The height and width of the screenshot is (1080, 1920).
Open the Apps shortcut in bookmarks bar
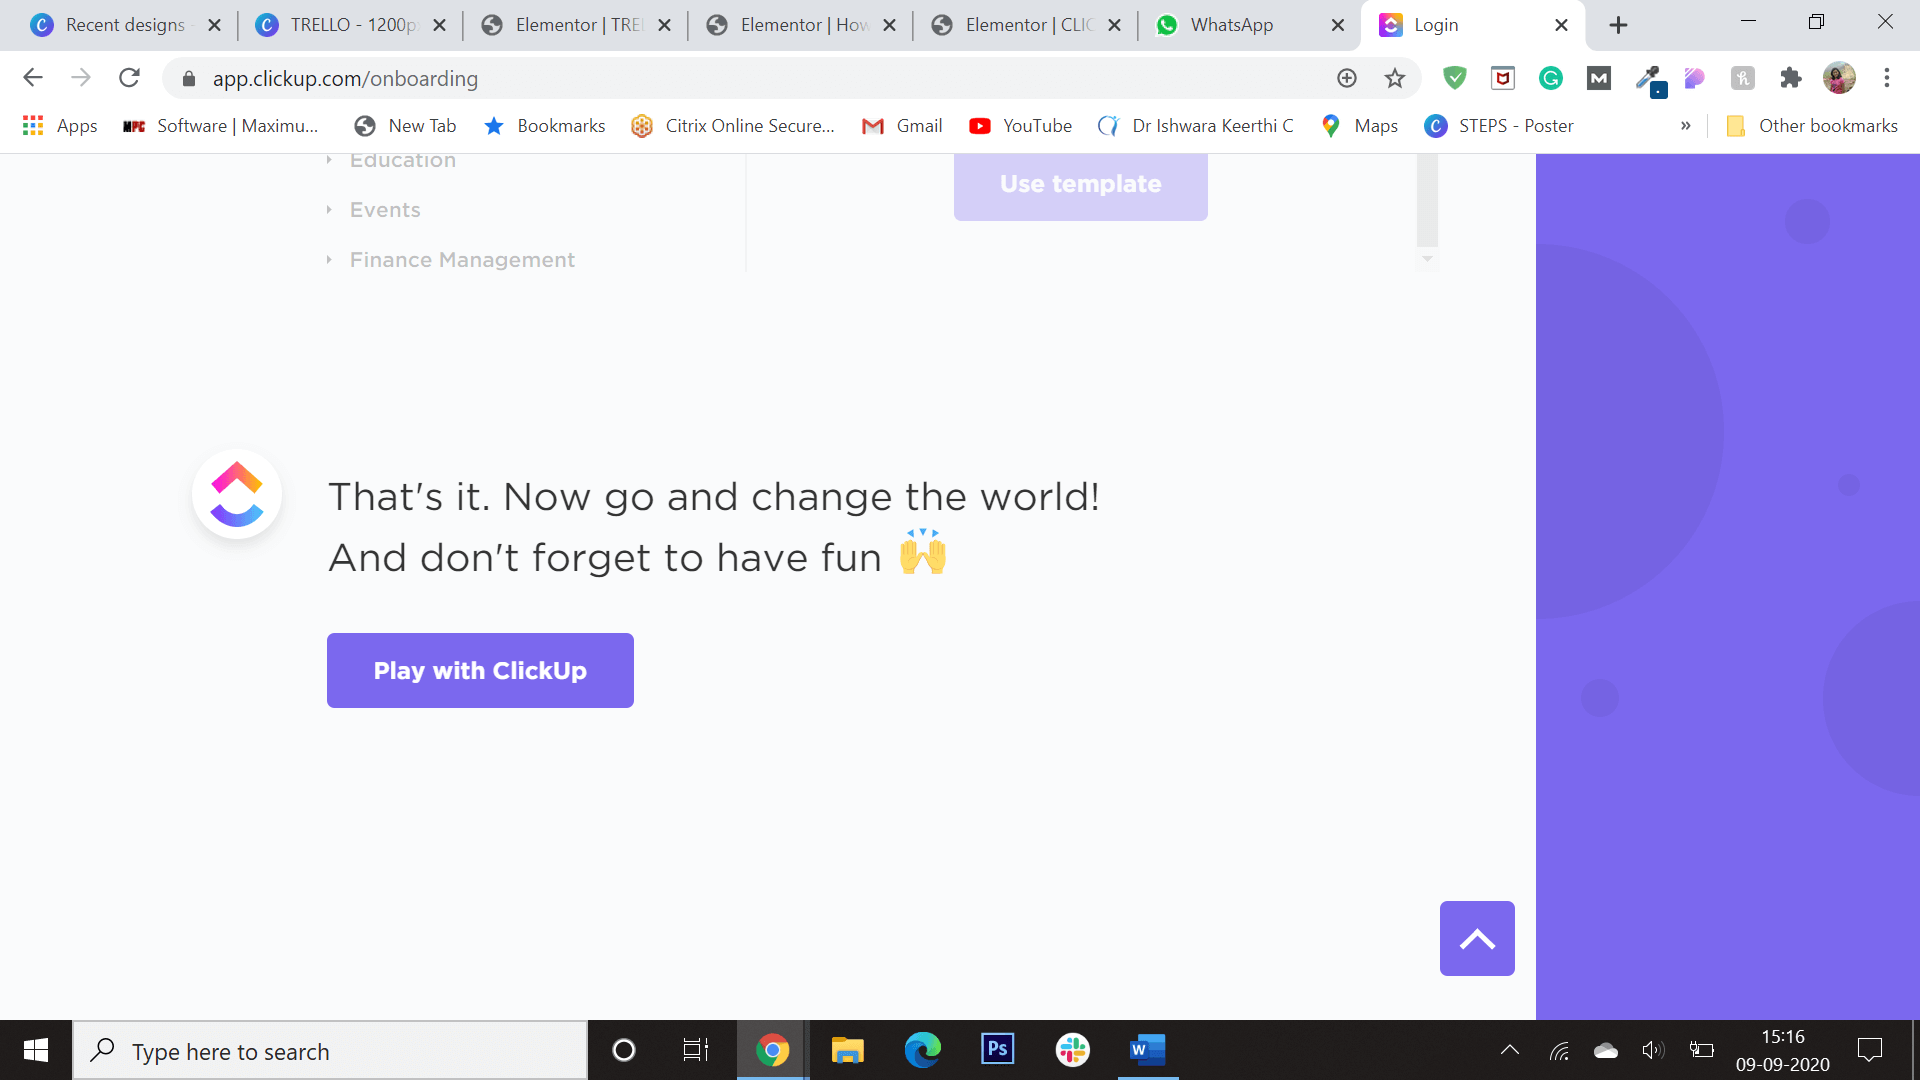point(60,126)
